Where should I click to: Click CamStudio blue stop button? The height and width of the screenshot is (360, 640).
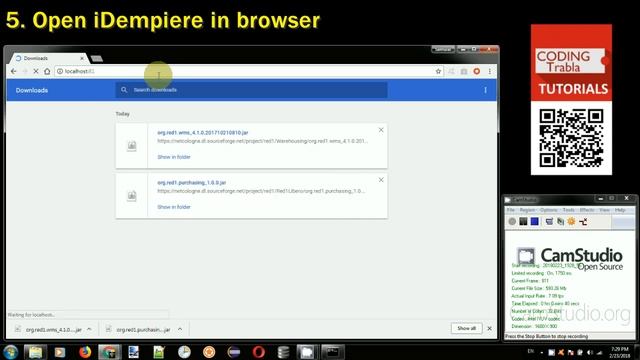click(x=534, y=221)
